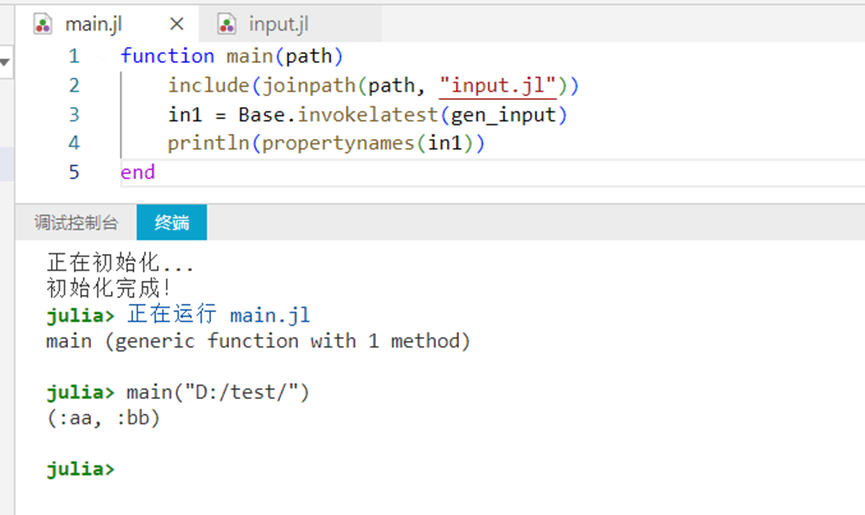Screen dimensions: 865x515
Task: Click line number 4 in the gutter
Action: 74,143
